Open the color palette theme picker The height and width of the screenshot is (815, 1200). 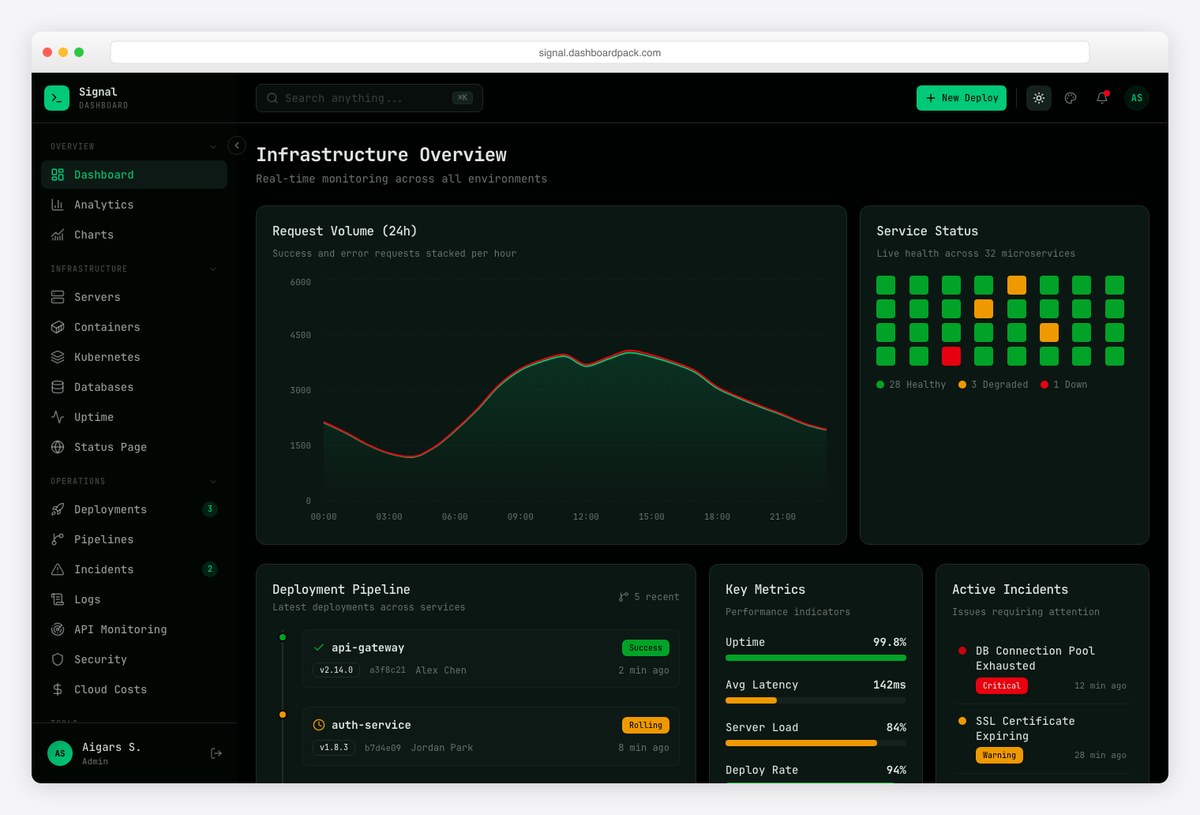pyautogui.click(x=1071, y=98)
